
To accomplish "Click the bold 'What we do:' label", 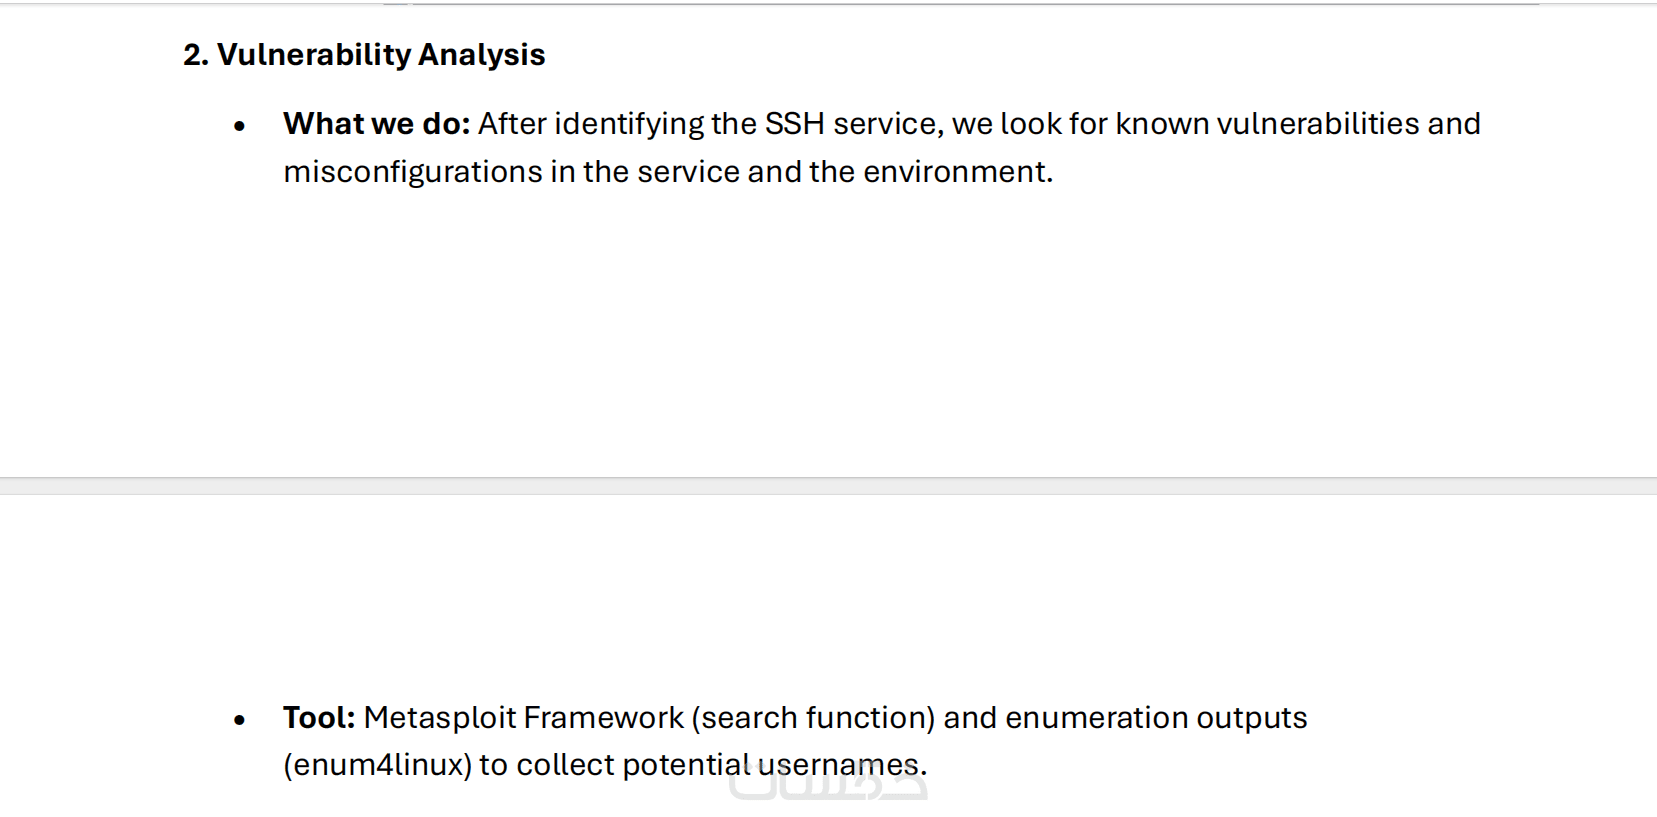I will pyautogui.click(x=376, y=124).
